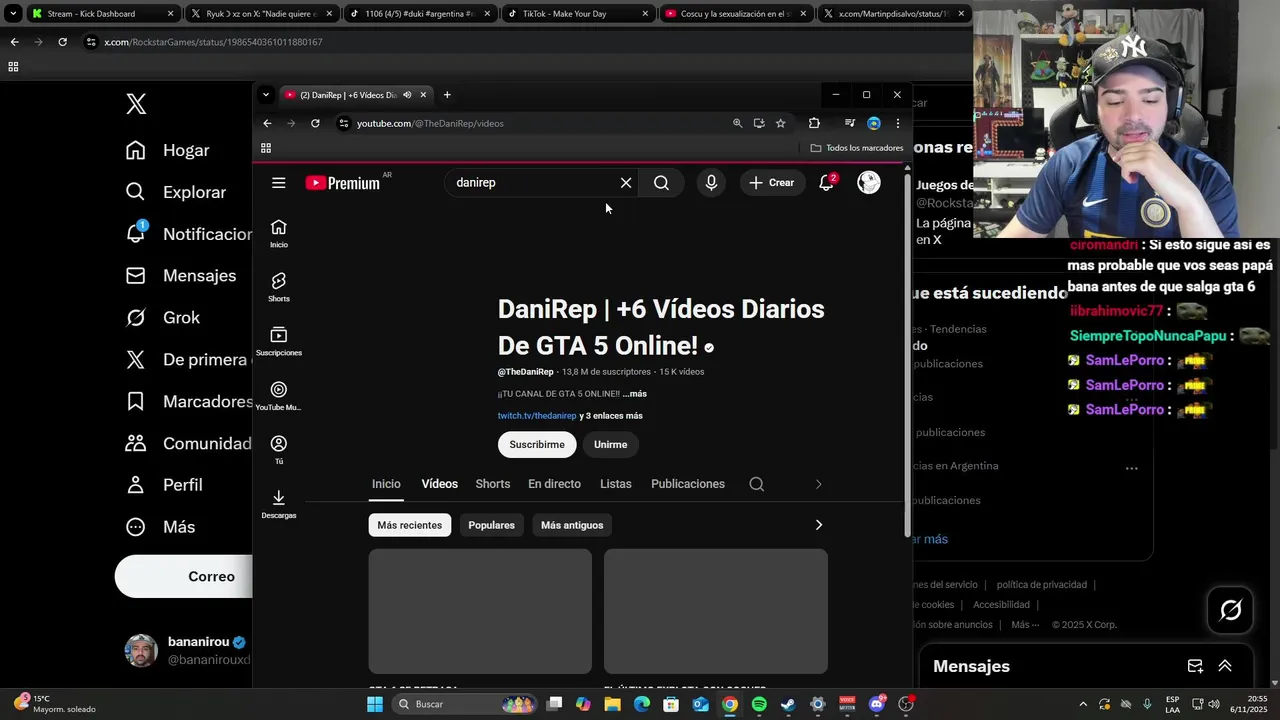Open Shorts in YouTube sidebar
The image size is (1280, 720).
pos(279,288)
